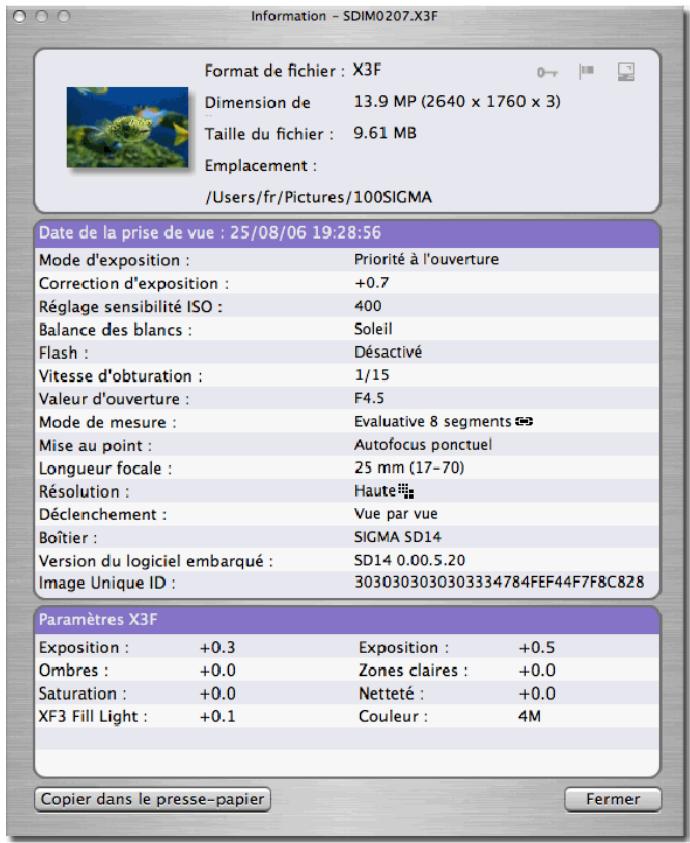Click the 9.61 MB file size value
This screenshot has width=690, height=843.
pos(385,133)
